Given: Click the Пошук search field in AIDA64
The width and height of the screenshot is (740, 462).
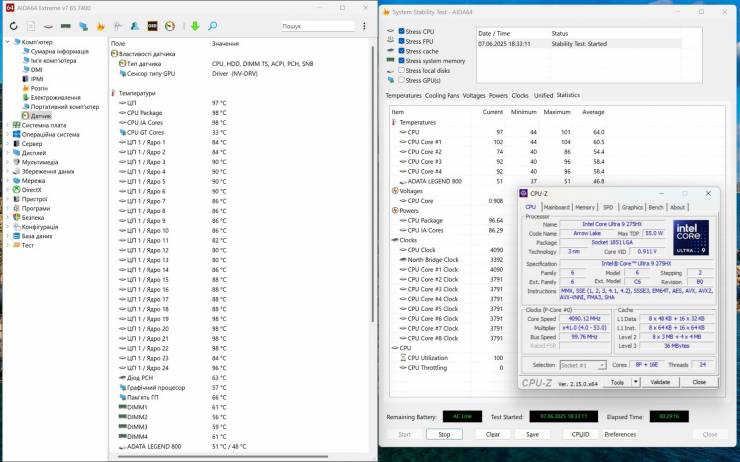Looking at the screenshot, I should click(x=317, y=26).
